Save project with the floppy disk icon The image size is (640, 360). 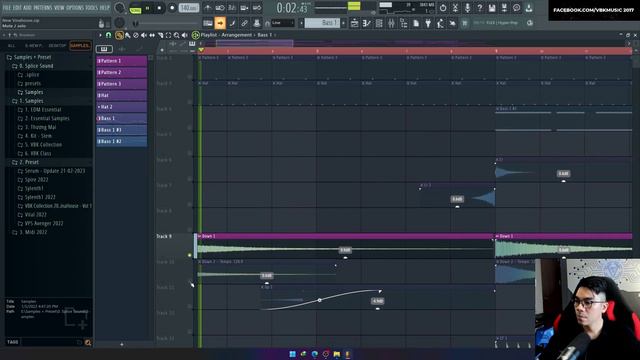coord(492,8)
